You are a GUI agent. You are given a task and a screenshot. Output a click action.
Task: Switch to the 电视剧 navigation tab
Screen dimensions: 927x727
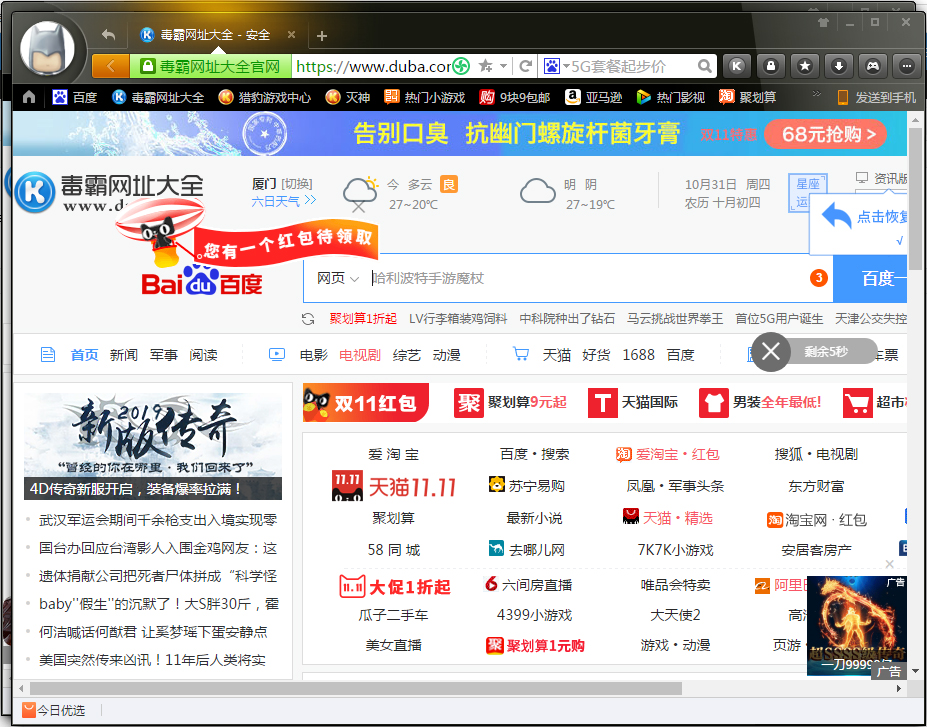358,354
